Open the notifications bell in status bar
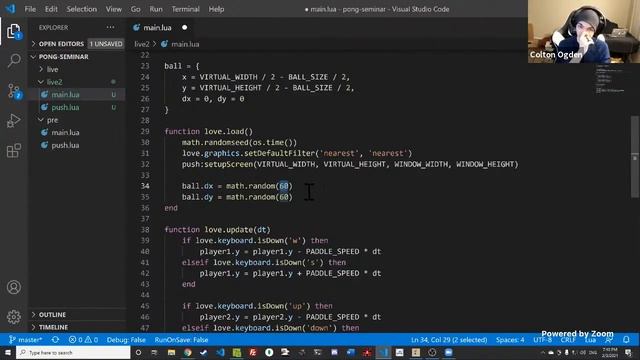The height and width of the screenshot is (360, 640). pyautogui.click(x=626, y=340)
